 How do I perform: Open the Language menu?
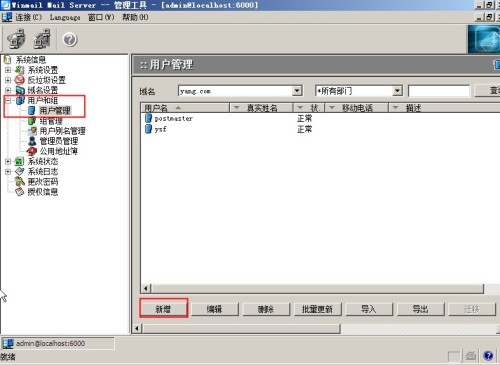pyautogui.click(x=65, y=17)
